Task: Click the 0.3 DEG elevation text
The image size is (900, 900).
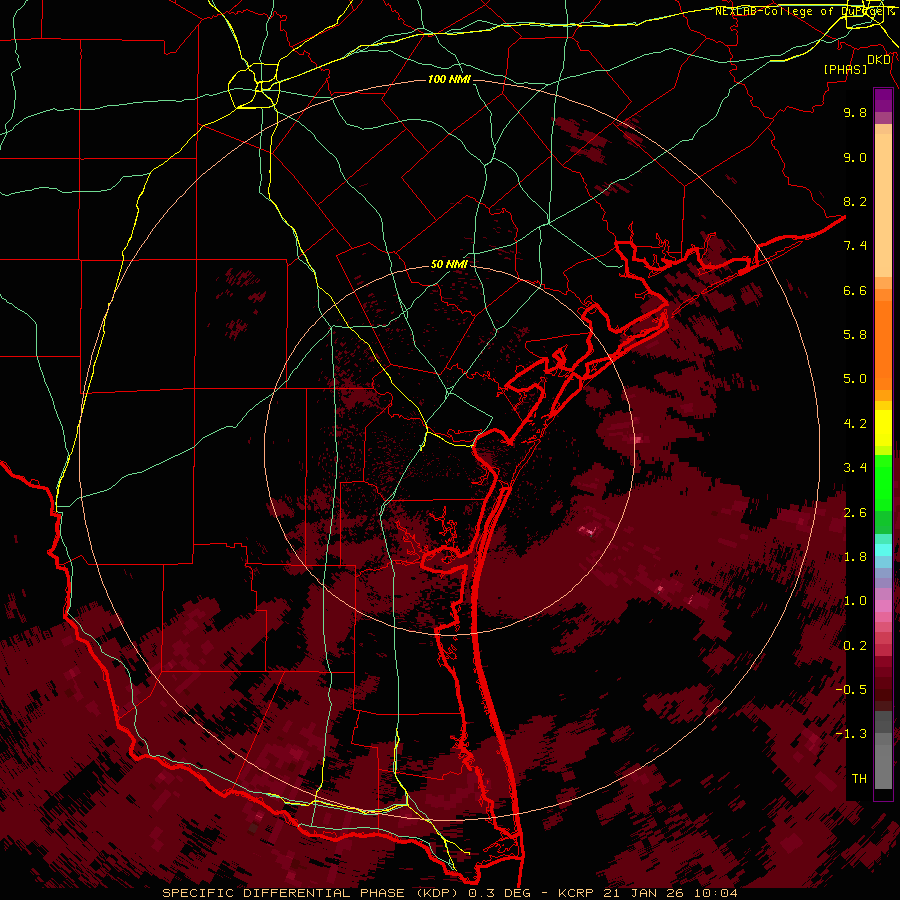Action: point(499,893)
